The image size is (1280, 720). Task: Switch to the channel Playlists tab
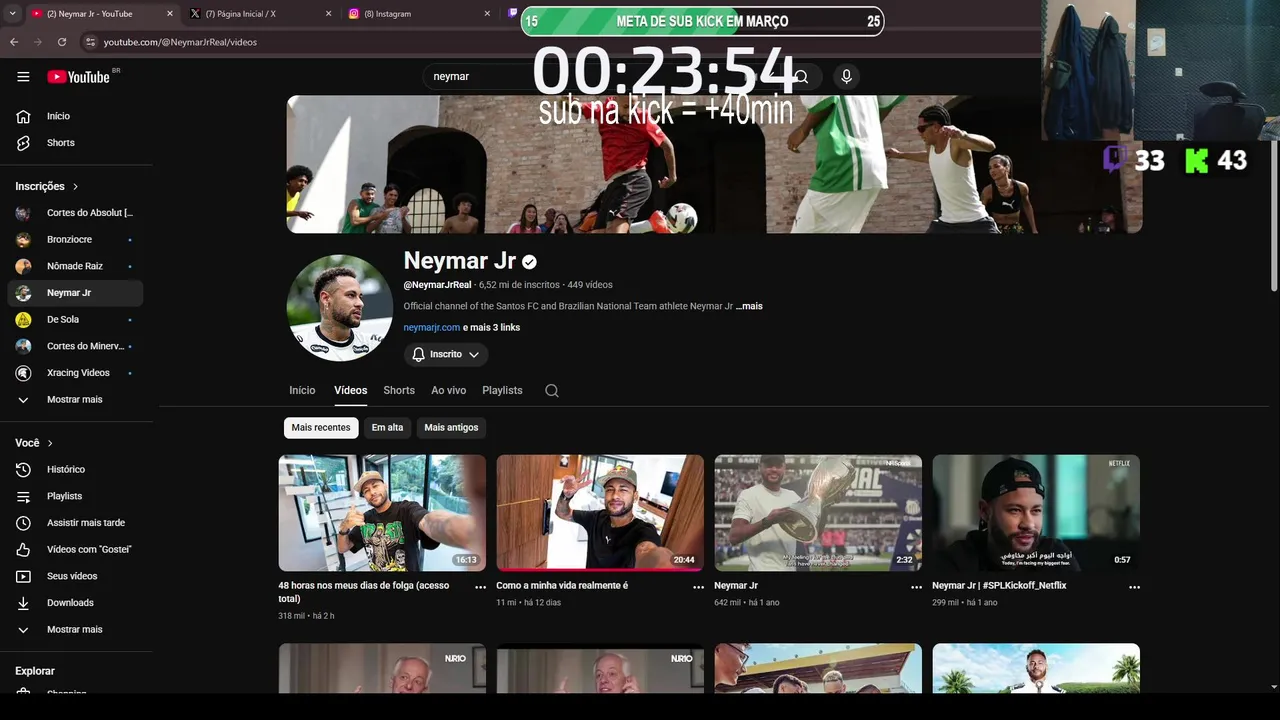tap(502, 390)
